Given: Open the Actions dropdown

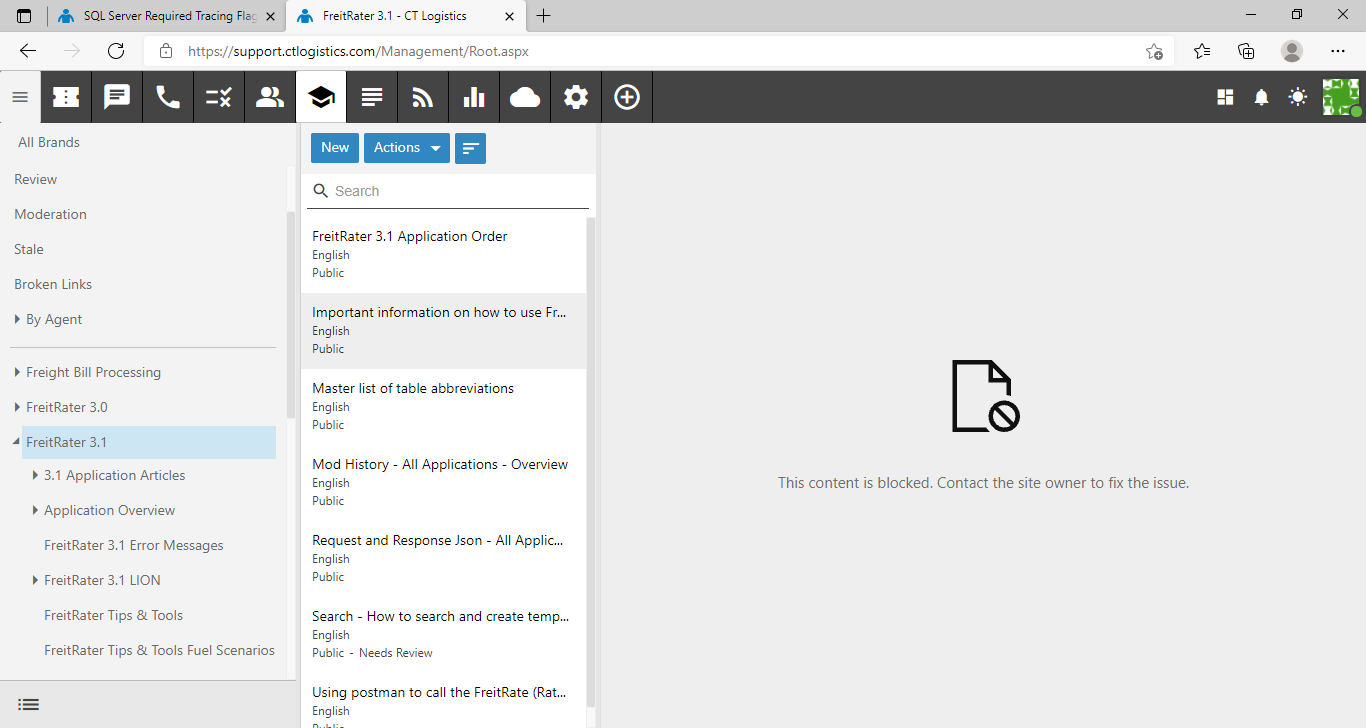Looking at the screenshot, I should point(406,148).
